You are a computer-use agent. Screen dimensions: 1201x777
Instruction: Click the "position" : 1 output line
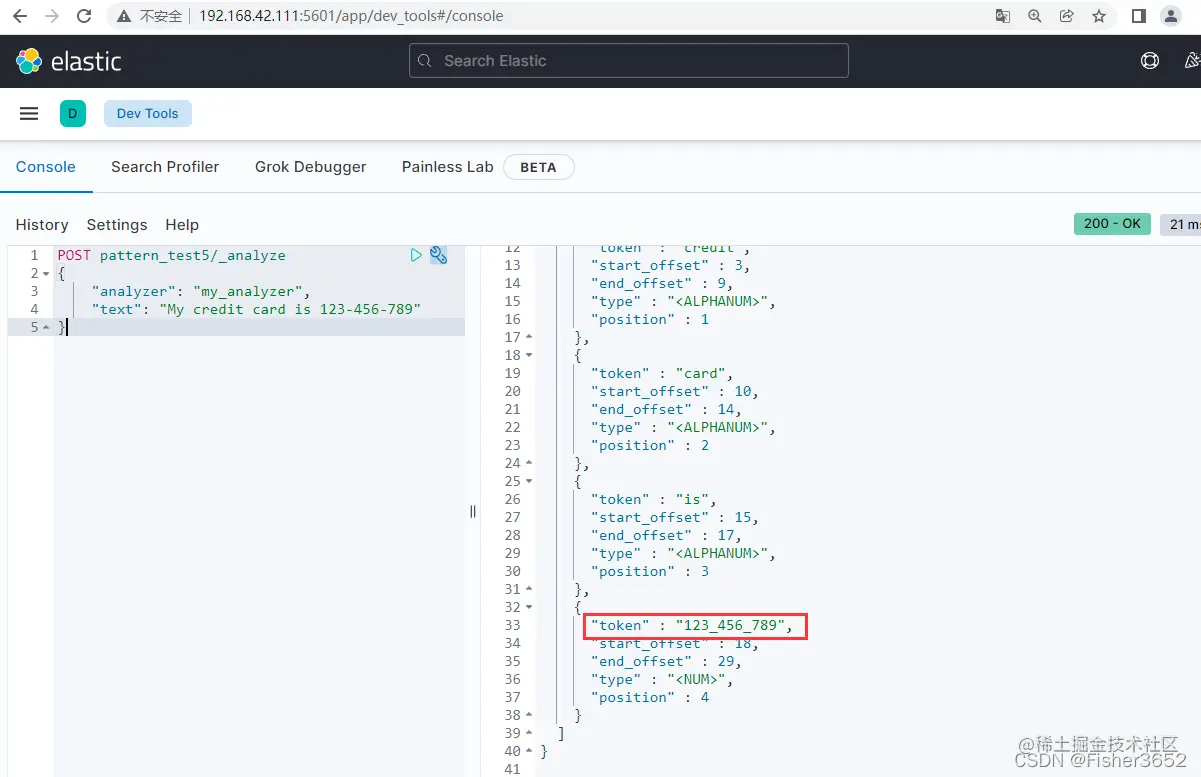point(649,320)
